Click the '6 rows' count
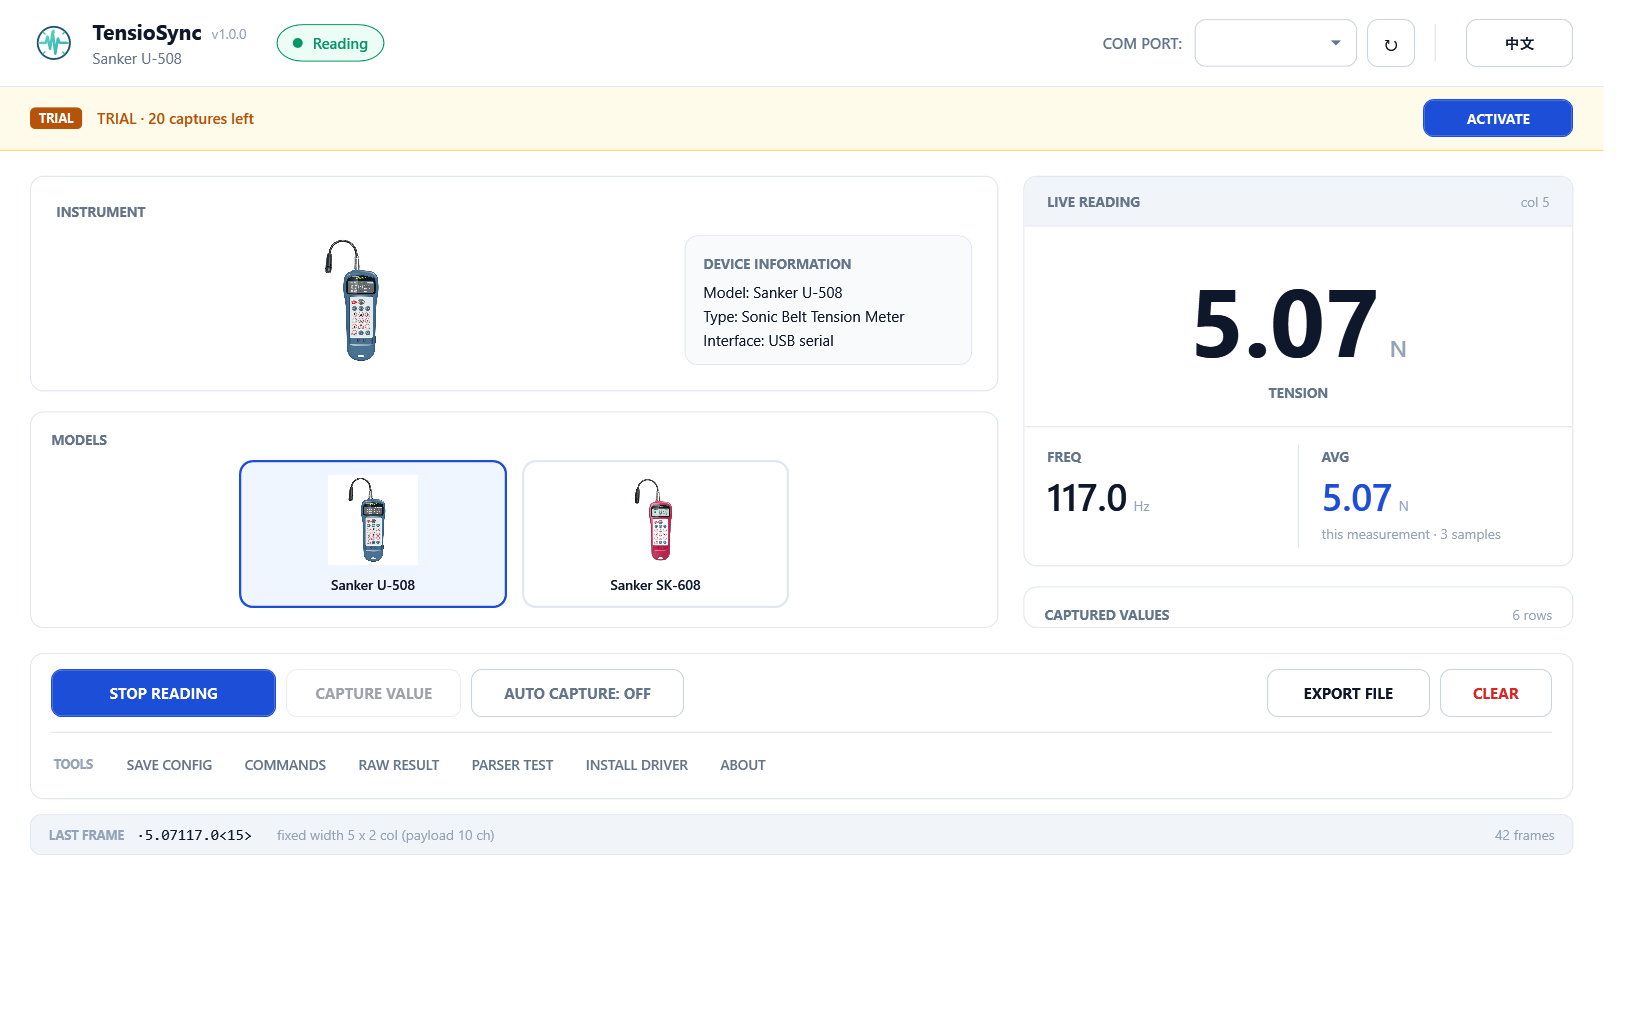1650x1025 pixels. tap(1532, 615)
